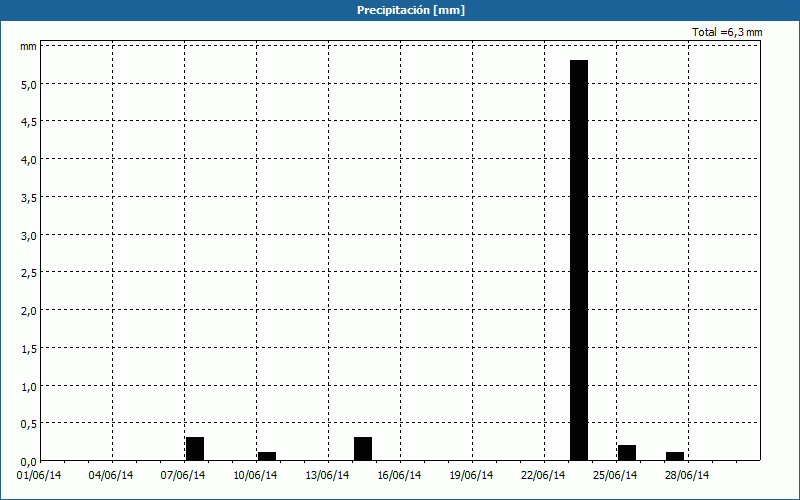Click the tallest rainfall bar near 23/06/14

tap(579, 260)
